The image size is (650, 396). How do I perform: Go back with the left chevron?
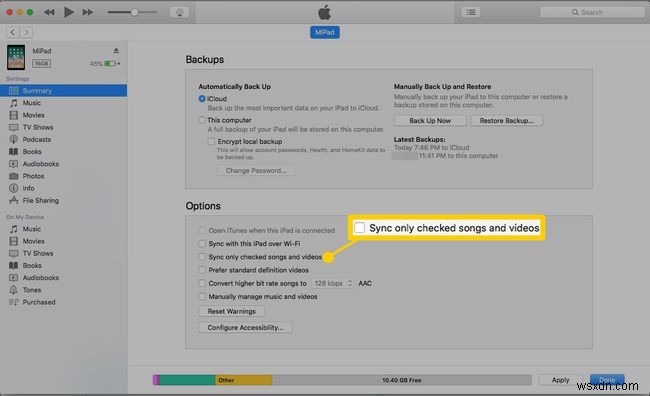(x=13, y=32)
